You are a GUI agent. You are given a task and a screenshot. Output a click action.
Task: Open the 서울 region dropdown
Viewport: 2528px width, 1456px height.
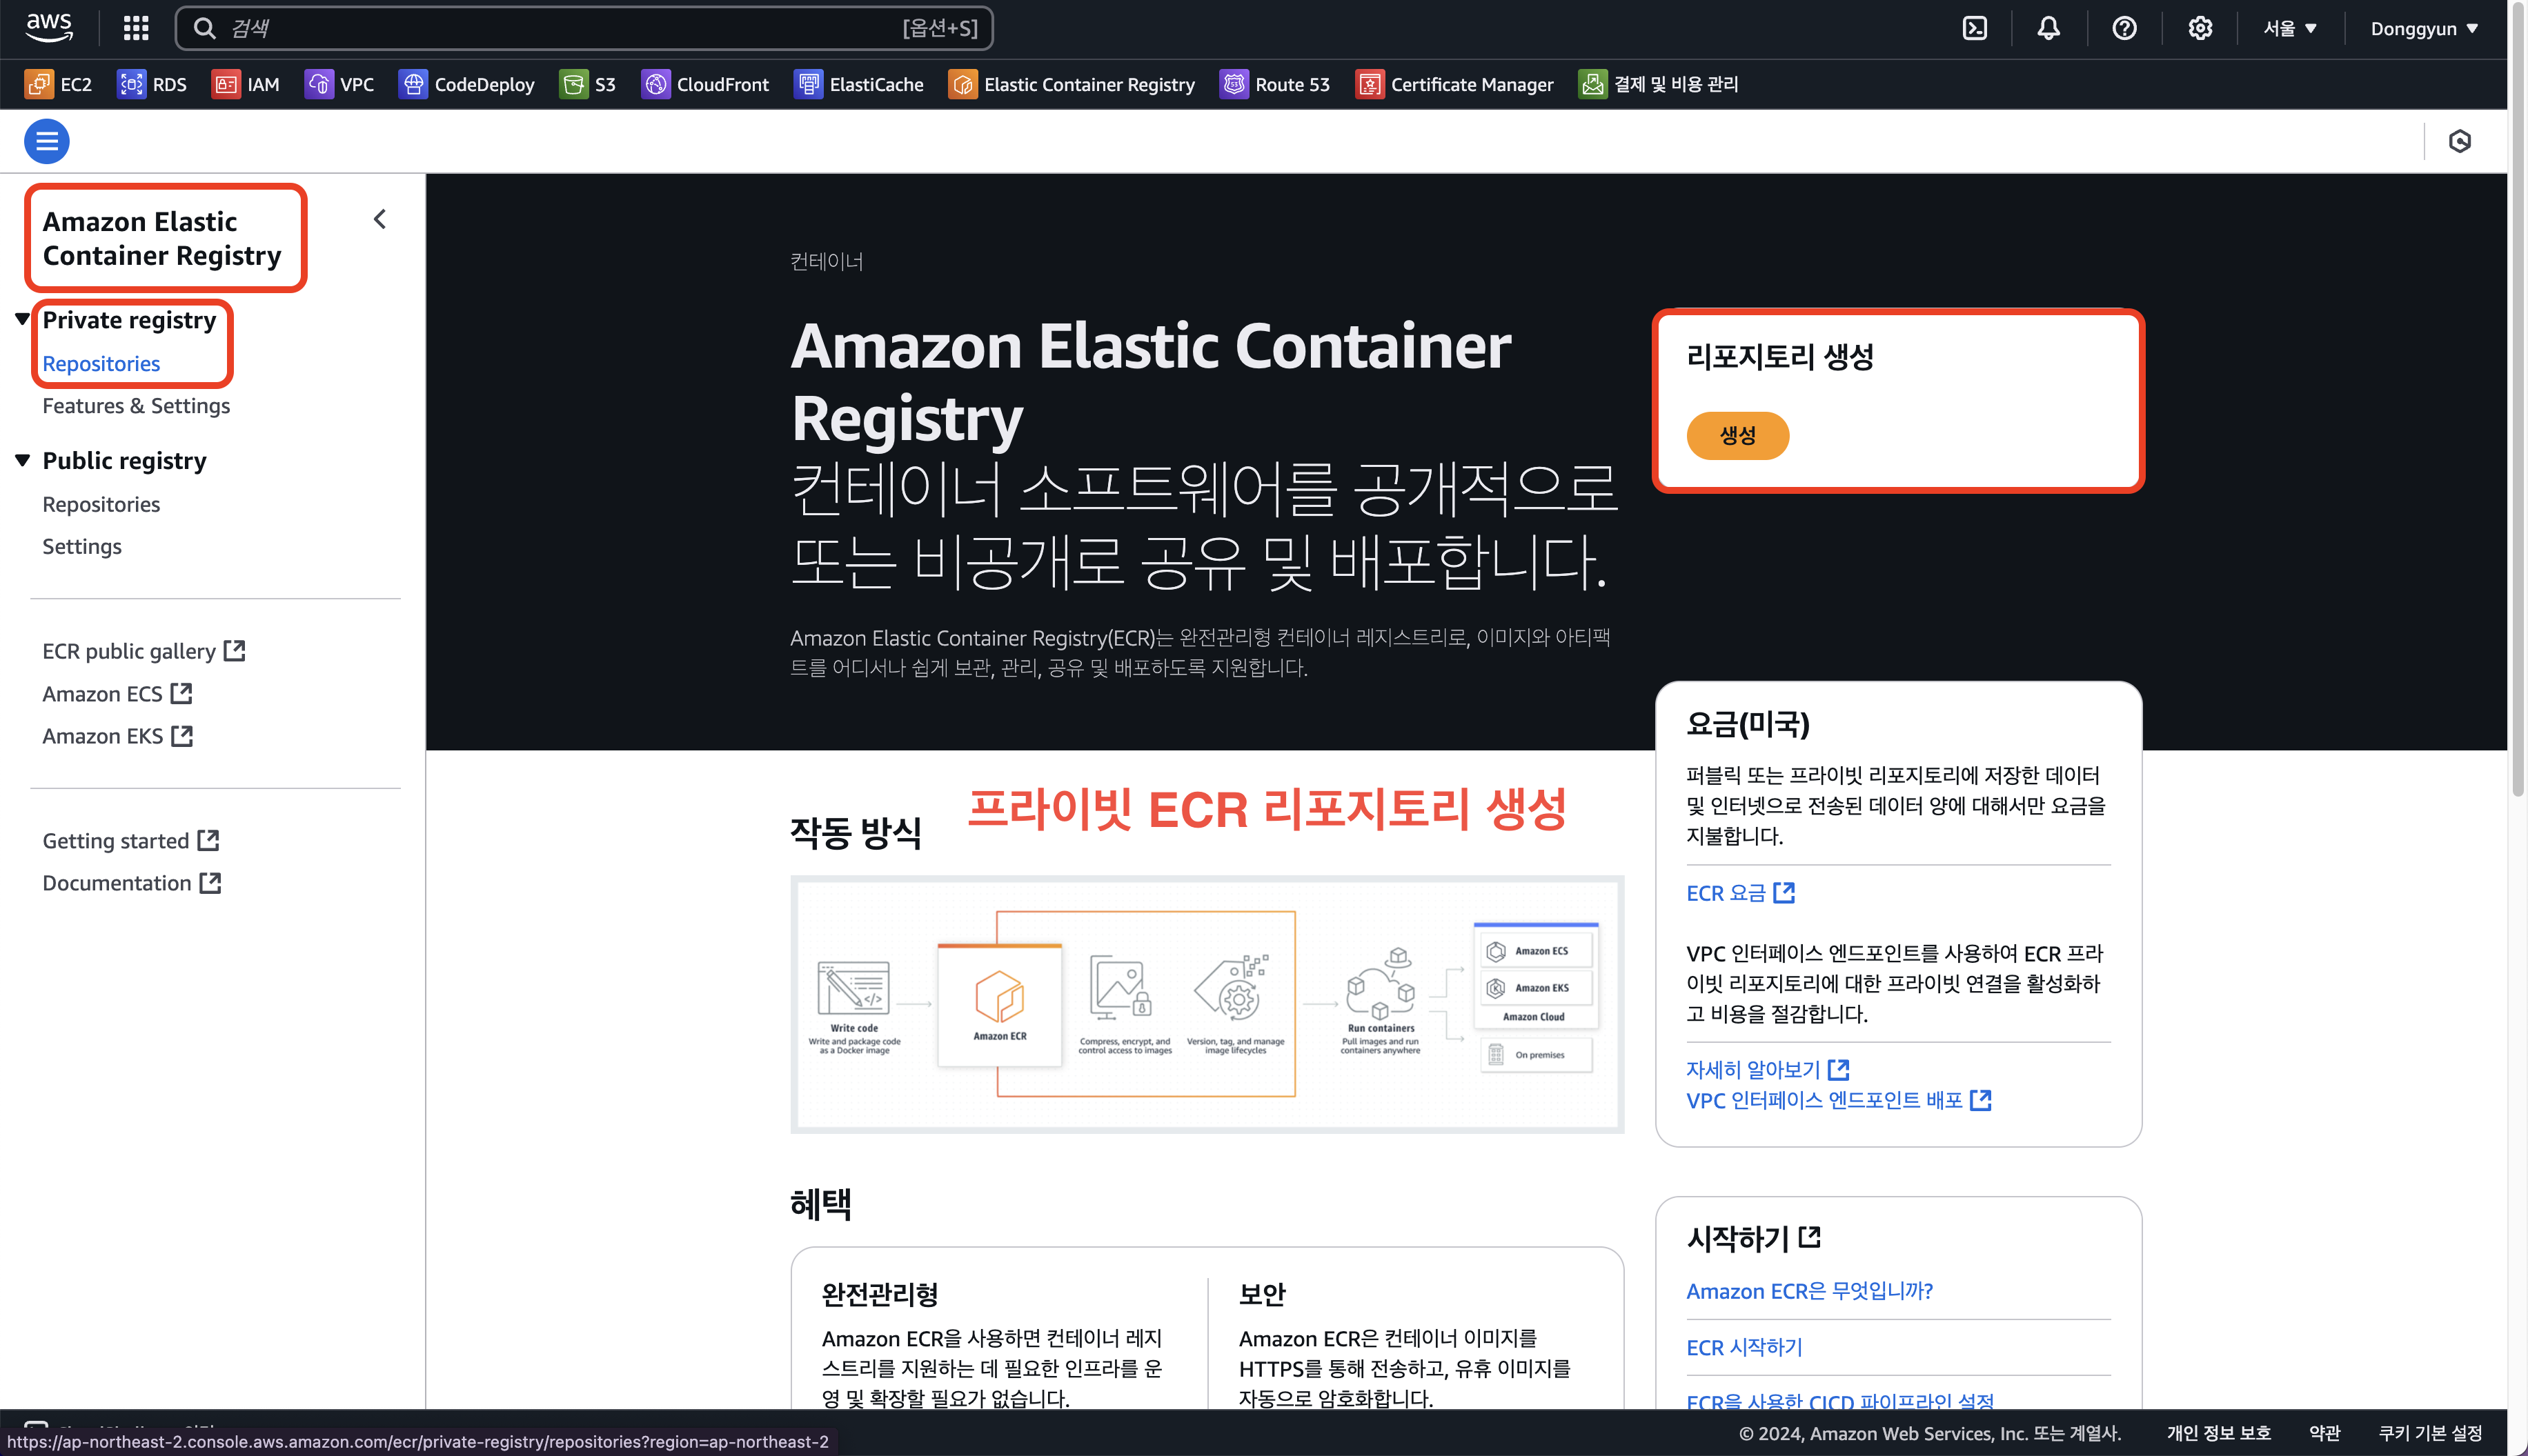click(x=2291, y=28)
